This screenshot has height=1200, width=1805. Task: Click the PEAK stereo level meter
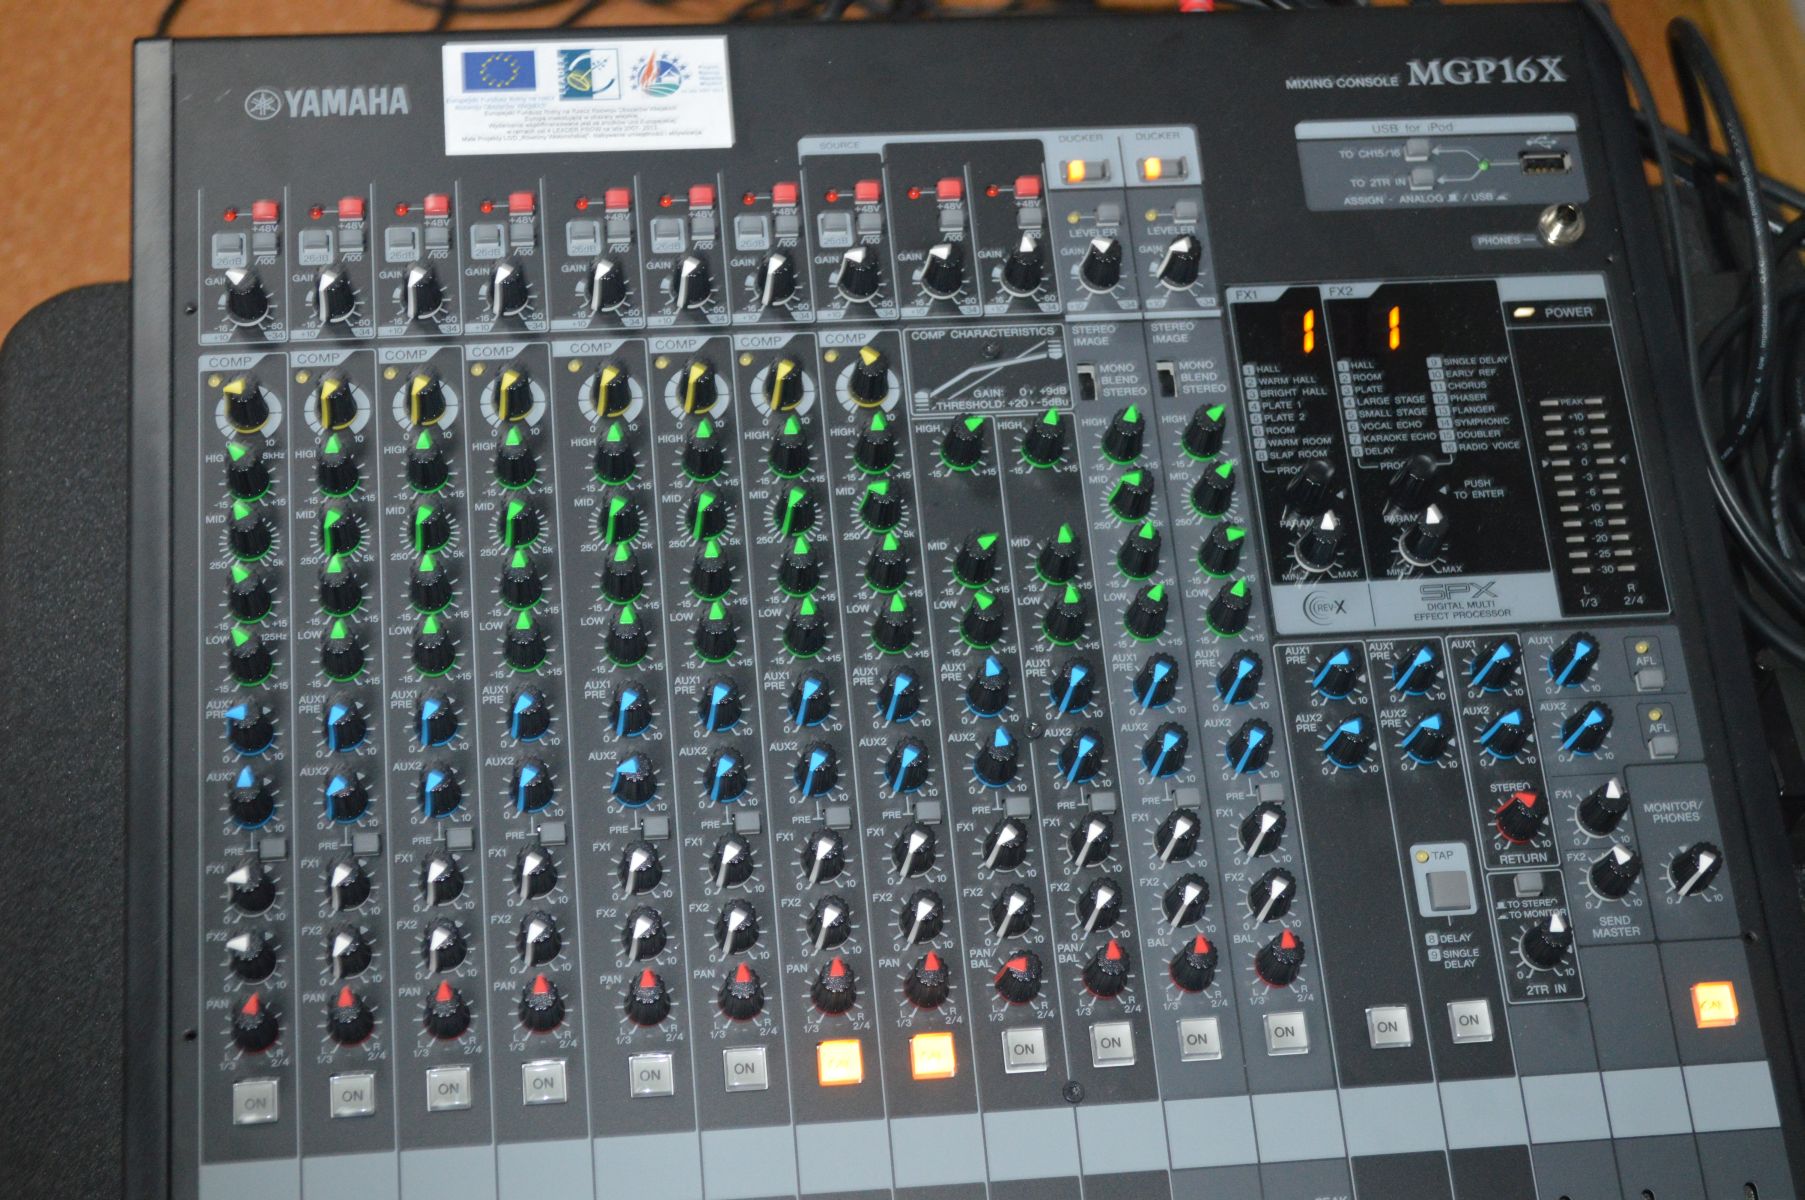coord(1589,486)
